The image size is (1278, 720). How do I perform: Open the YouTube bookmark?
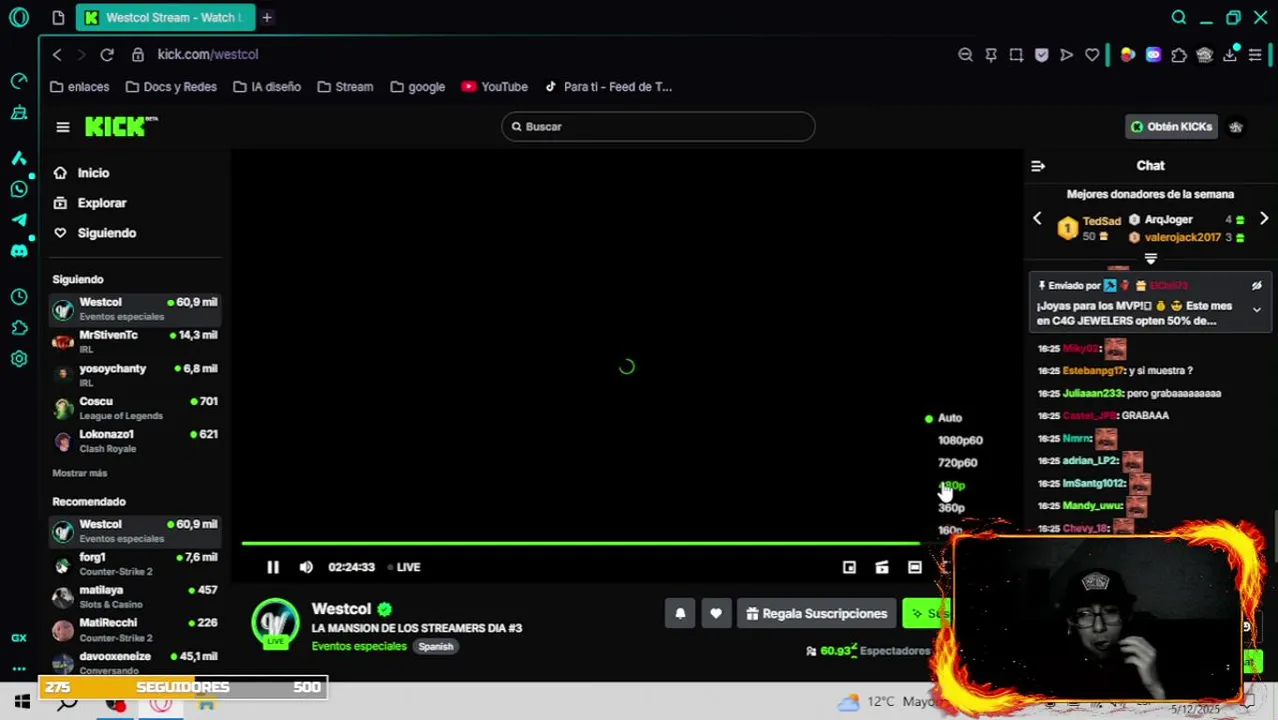point(494,87)
